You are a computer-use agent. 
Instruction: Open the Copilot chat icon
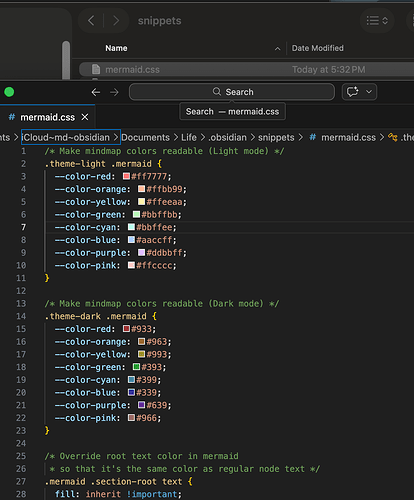(353, 92)
